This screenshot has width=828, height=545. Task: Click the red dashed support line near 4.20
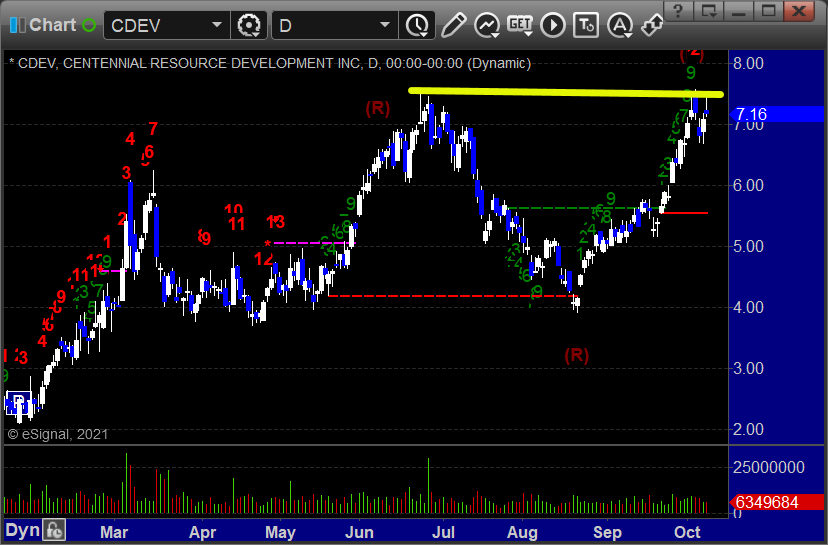(x=452, y=296)
